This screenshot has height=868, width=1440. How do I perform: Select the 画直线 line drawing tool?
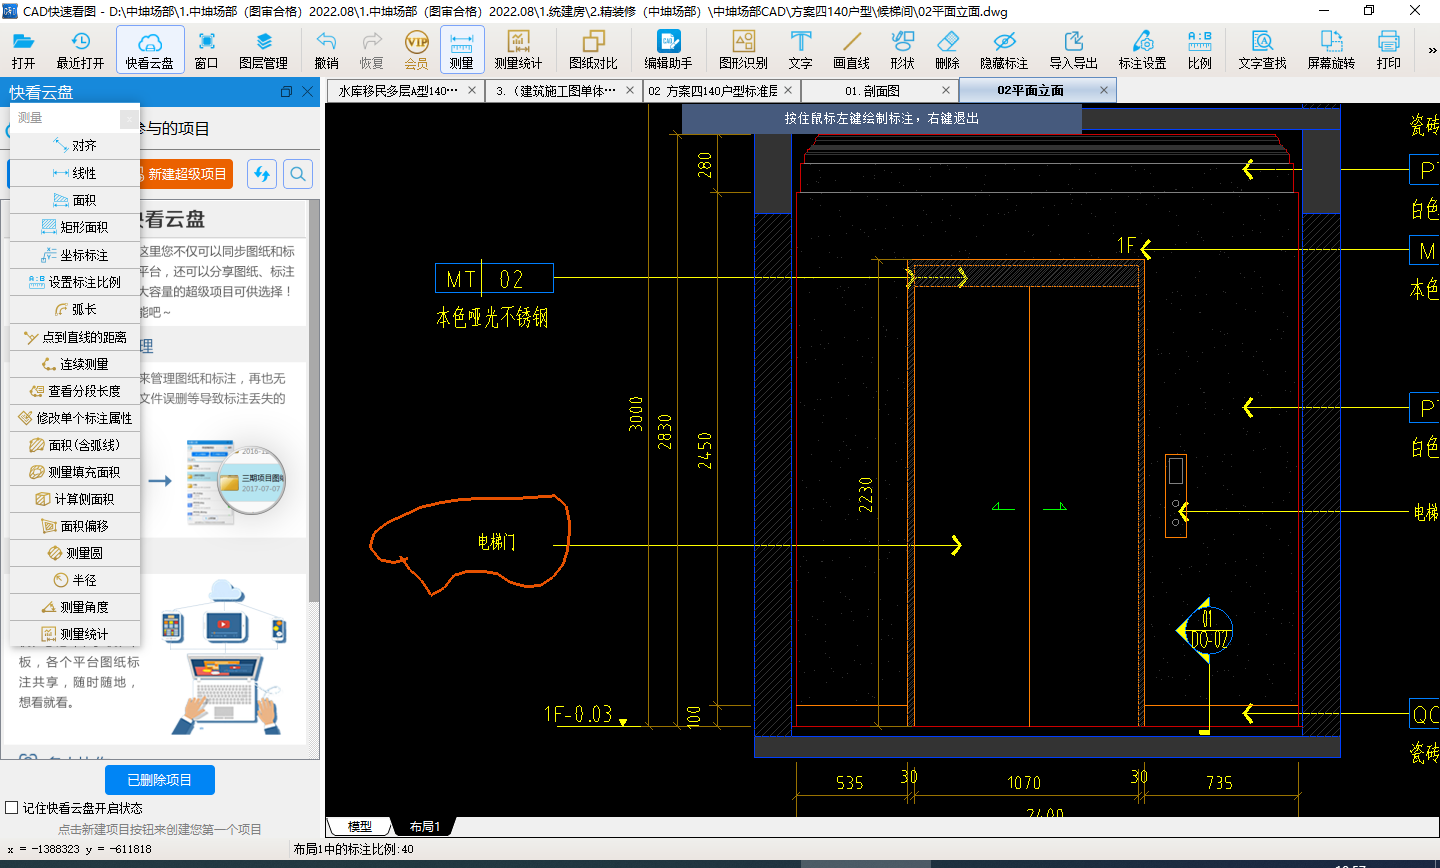point(851,50)
